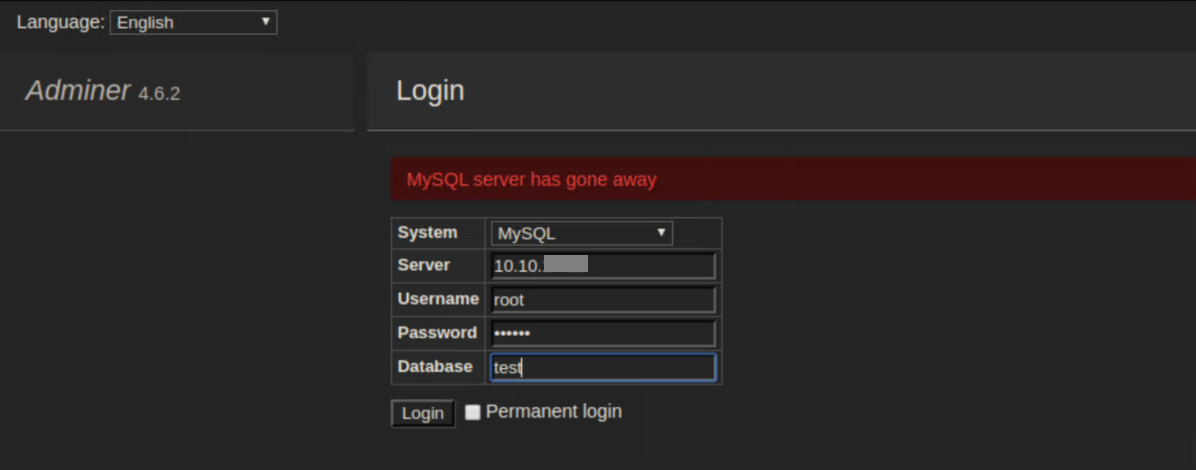Click the Server row label

pyautogui.click(x=424, y=265)
